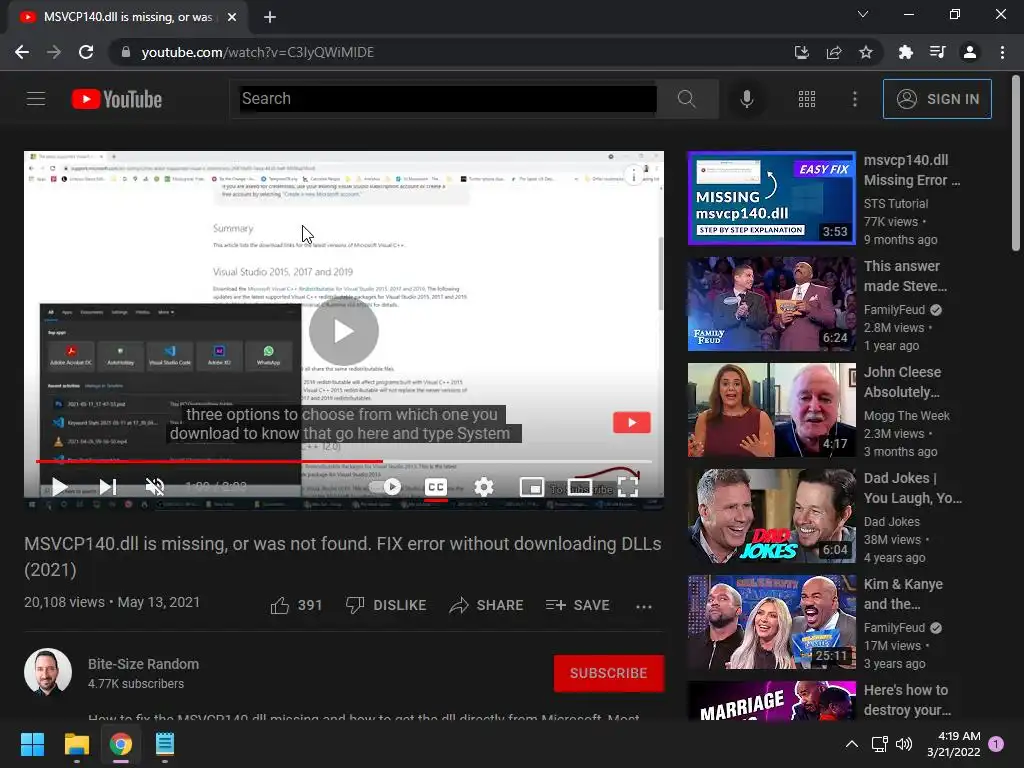Open Chrome profile icon
Screen dimensions: 1024x768
point(970,52)
